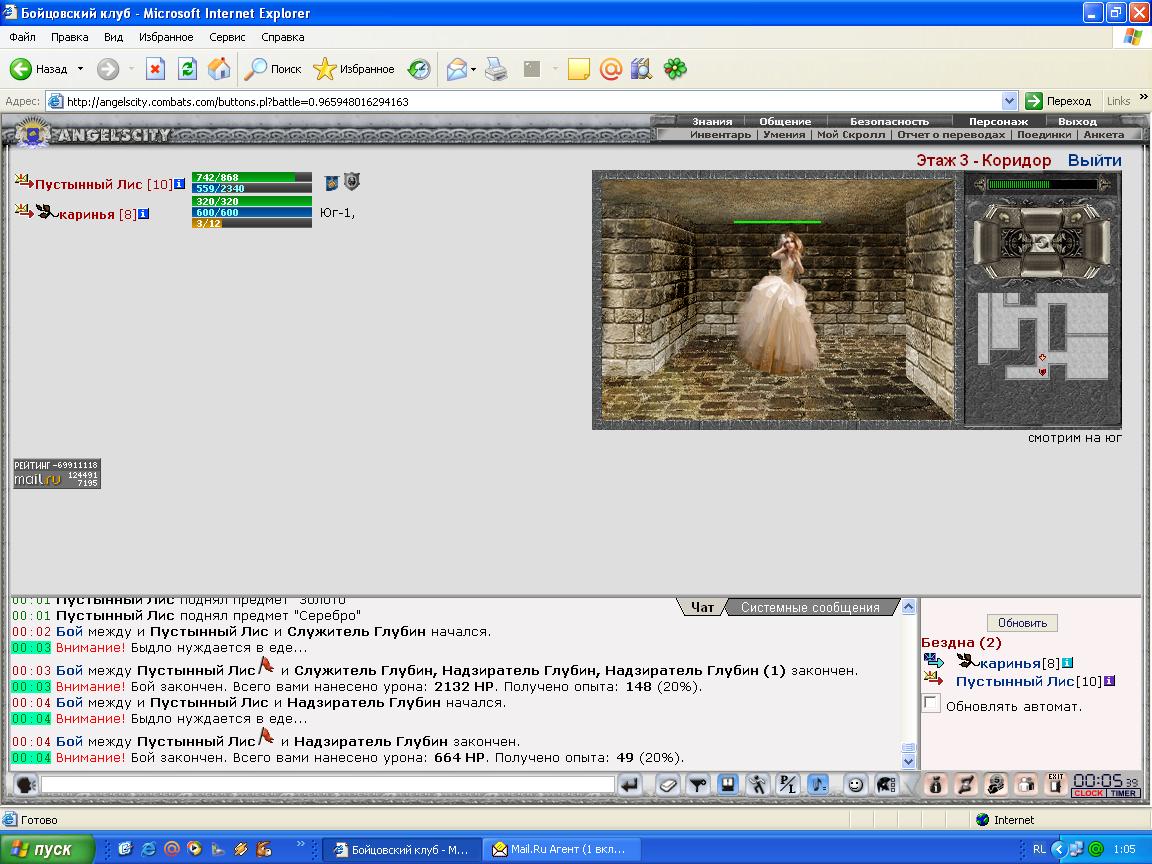Switch to Системные сообщения tab

810,608
